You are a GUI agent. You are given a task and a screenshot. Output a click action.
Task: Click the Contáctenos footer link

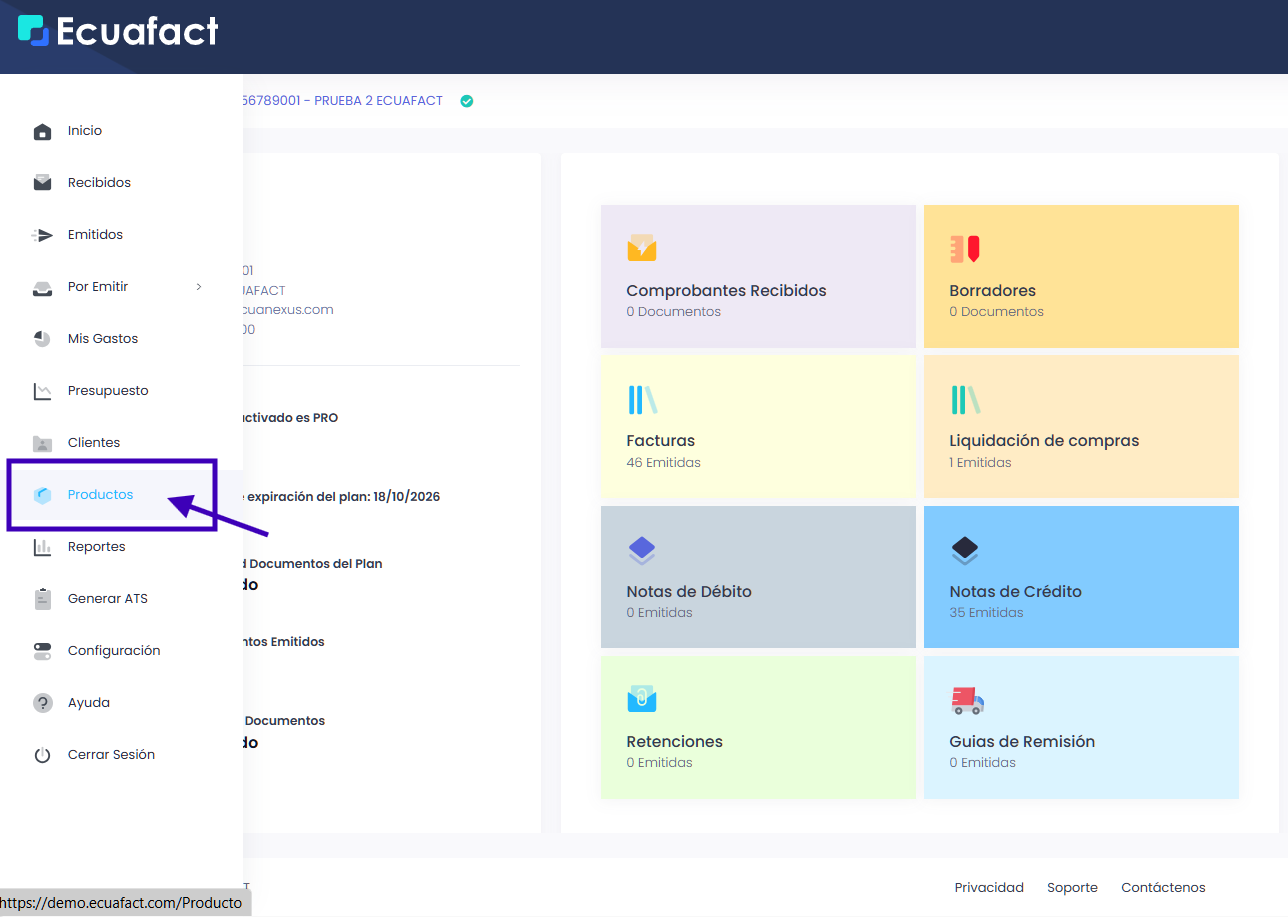point(1163,887)
